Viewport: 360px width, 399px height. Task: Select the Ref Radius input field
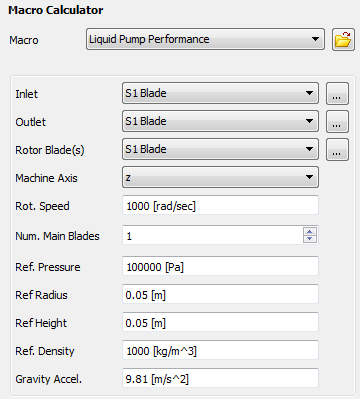tap(220, 294)
